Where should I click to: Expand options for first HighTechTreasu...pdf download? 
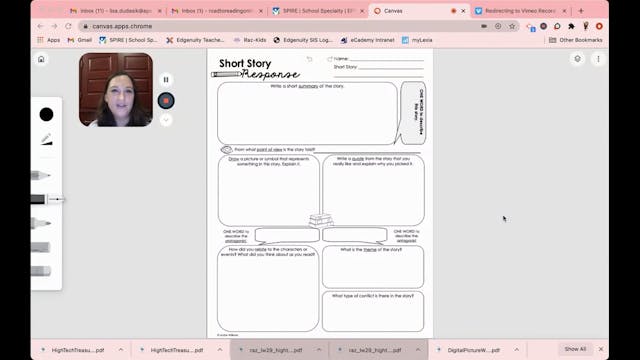pyautogui.click(x=121, y=350)
